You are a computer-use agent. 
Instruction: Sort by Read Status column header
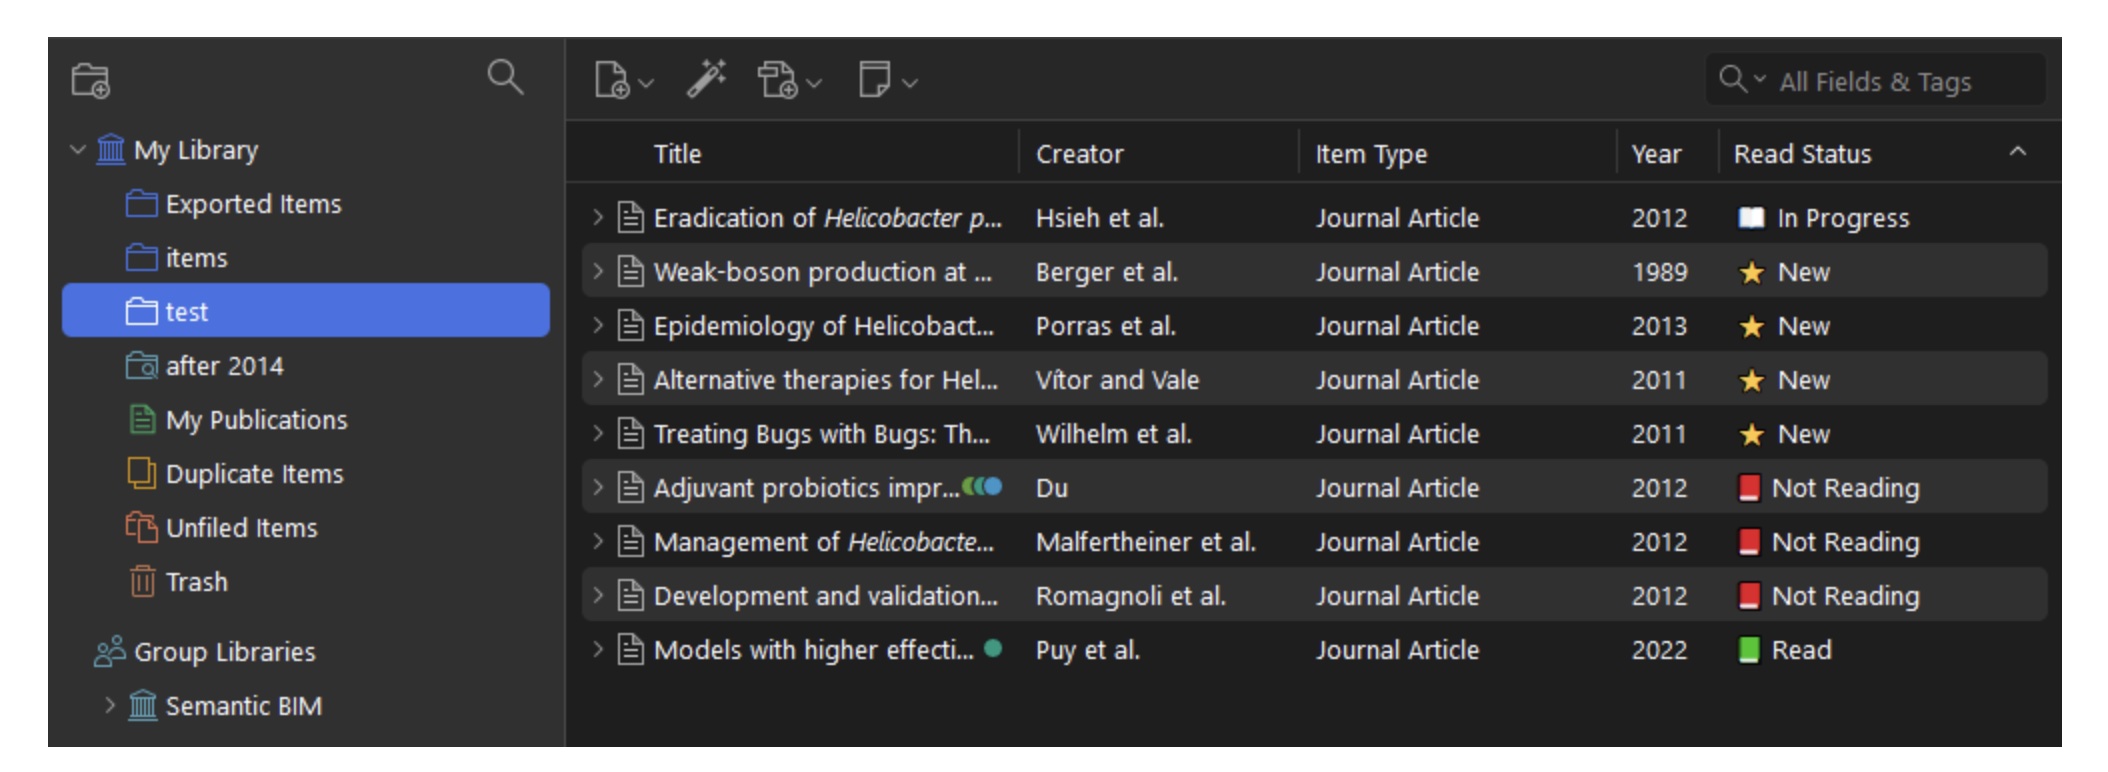click(1802, 154)
